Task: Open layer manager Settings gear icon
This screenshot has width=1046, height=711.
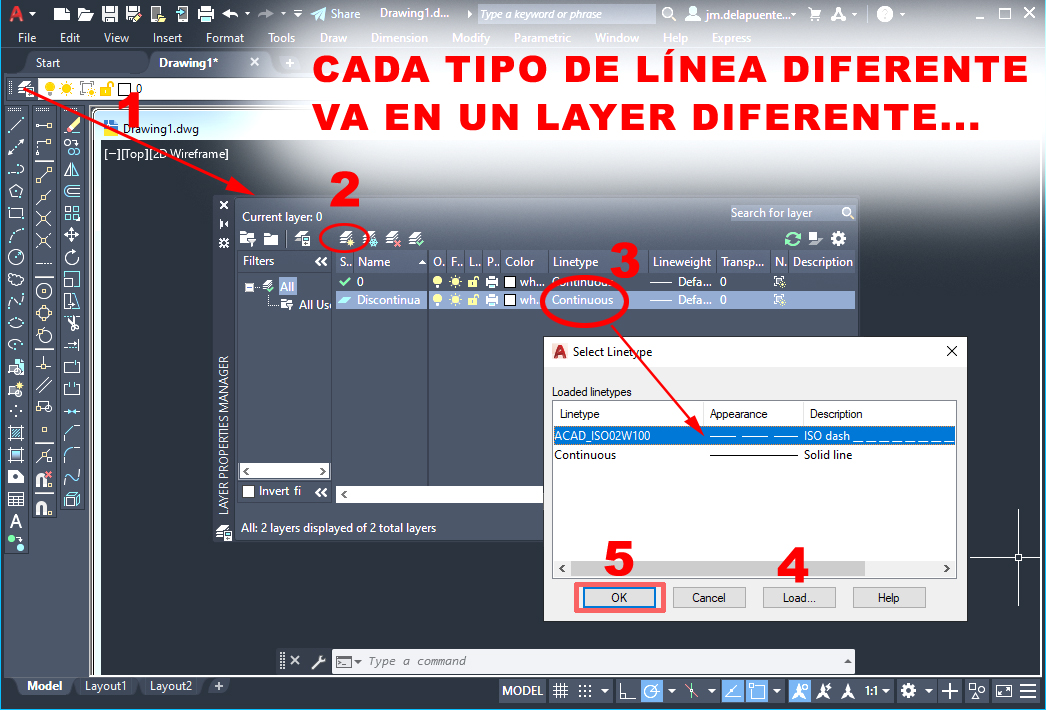Action: pos(839,239)
